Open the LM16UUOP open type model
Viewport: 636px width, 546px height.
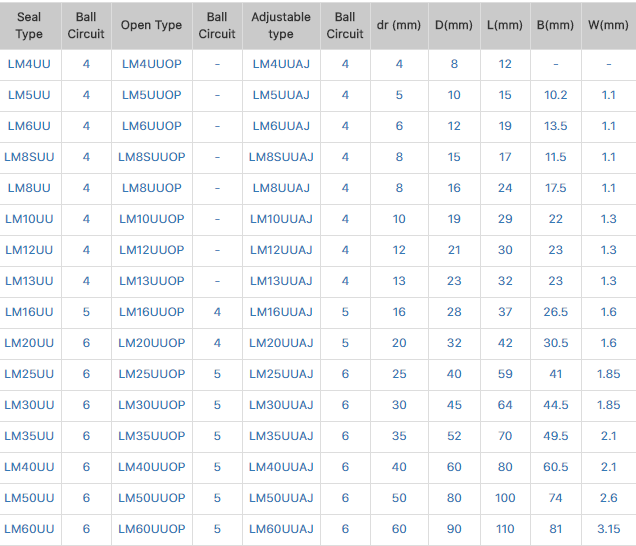pos(152,312)
